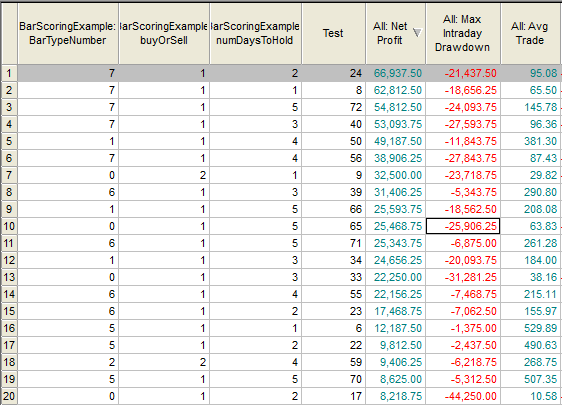
Task: Select row header number 10
Action: tap(9, 227)
